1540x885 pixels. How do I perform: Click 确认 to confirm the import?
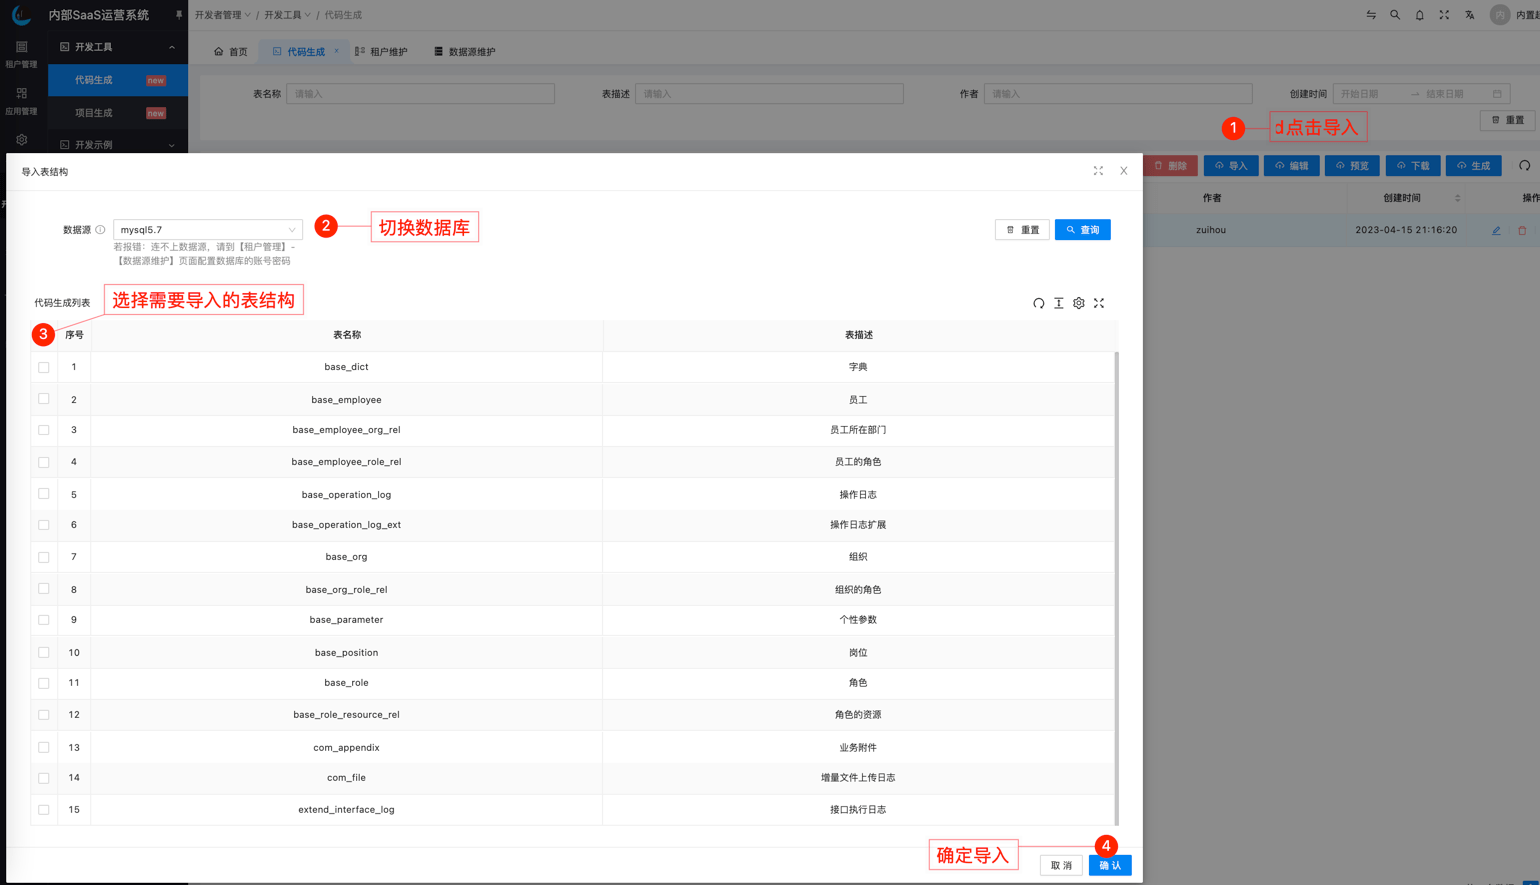pos(1109,865)
